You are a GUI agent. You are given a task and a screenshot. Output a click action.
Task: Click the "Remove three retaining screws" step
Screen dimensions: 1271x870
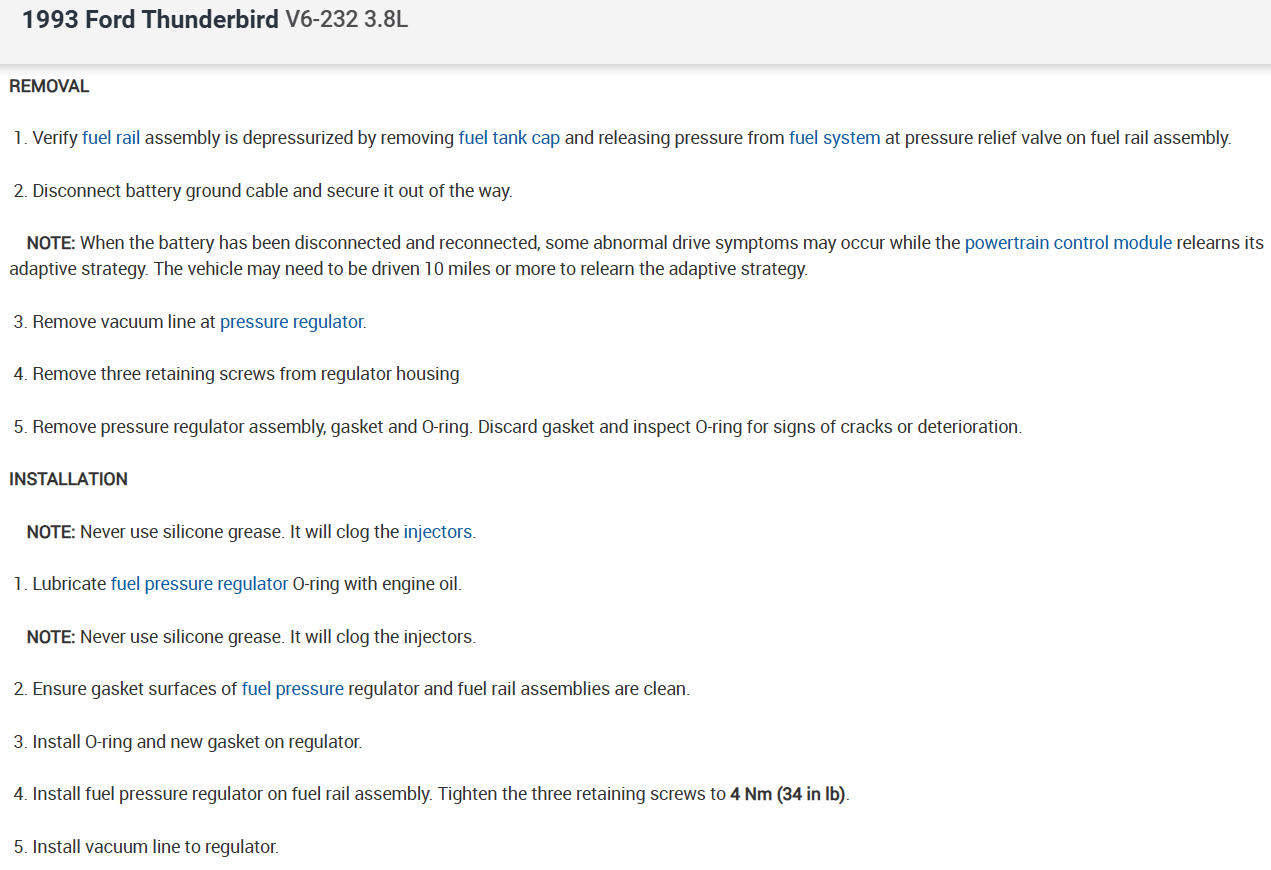245,374
